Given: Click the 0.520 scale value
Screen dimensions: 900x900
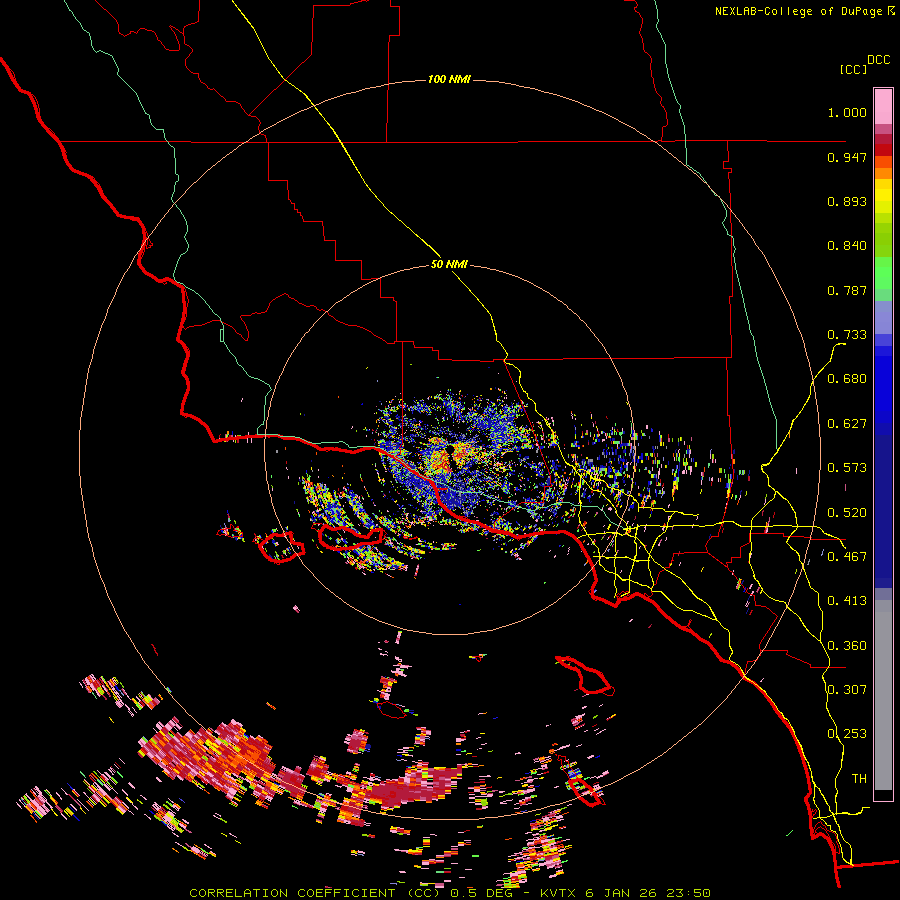Looking at the screenshot, I should (x=847, y=513).
